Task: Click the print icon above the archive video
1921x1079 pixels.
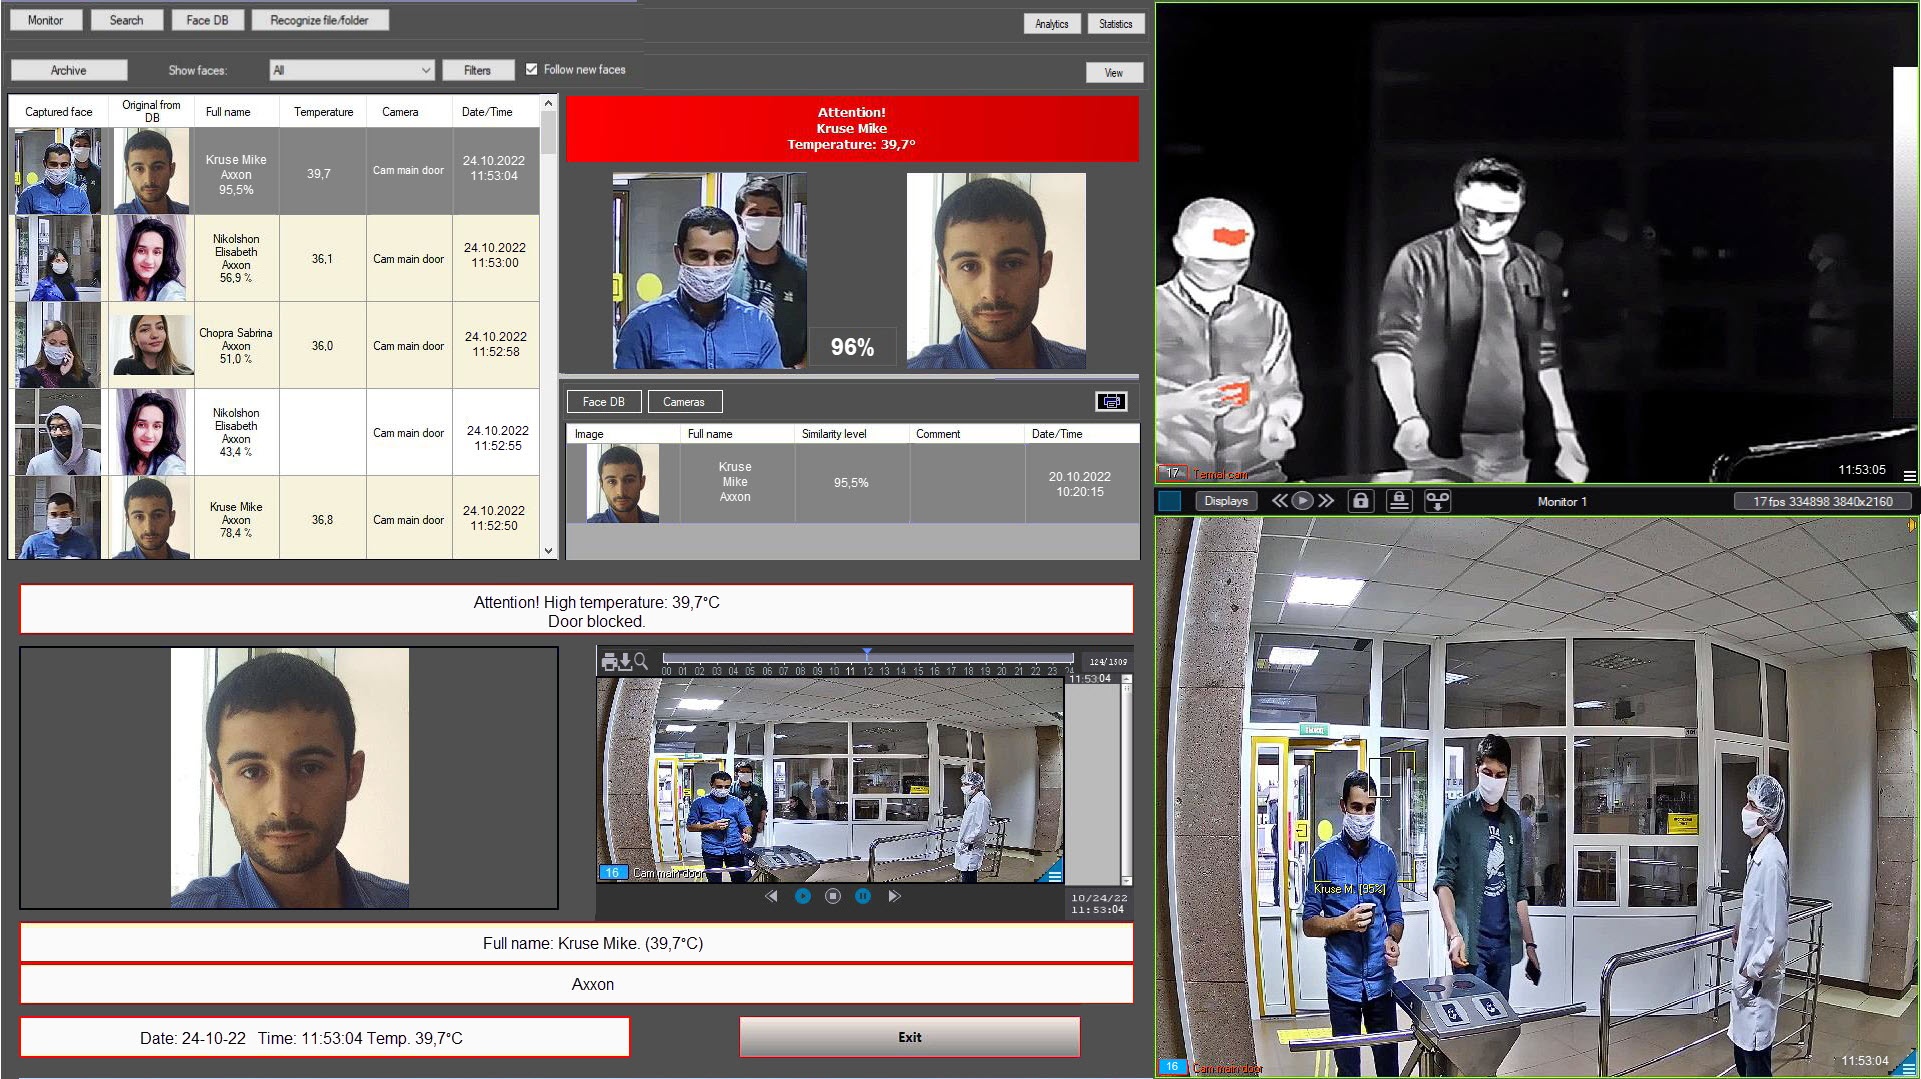Action: (609, 661)
